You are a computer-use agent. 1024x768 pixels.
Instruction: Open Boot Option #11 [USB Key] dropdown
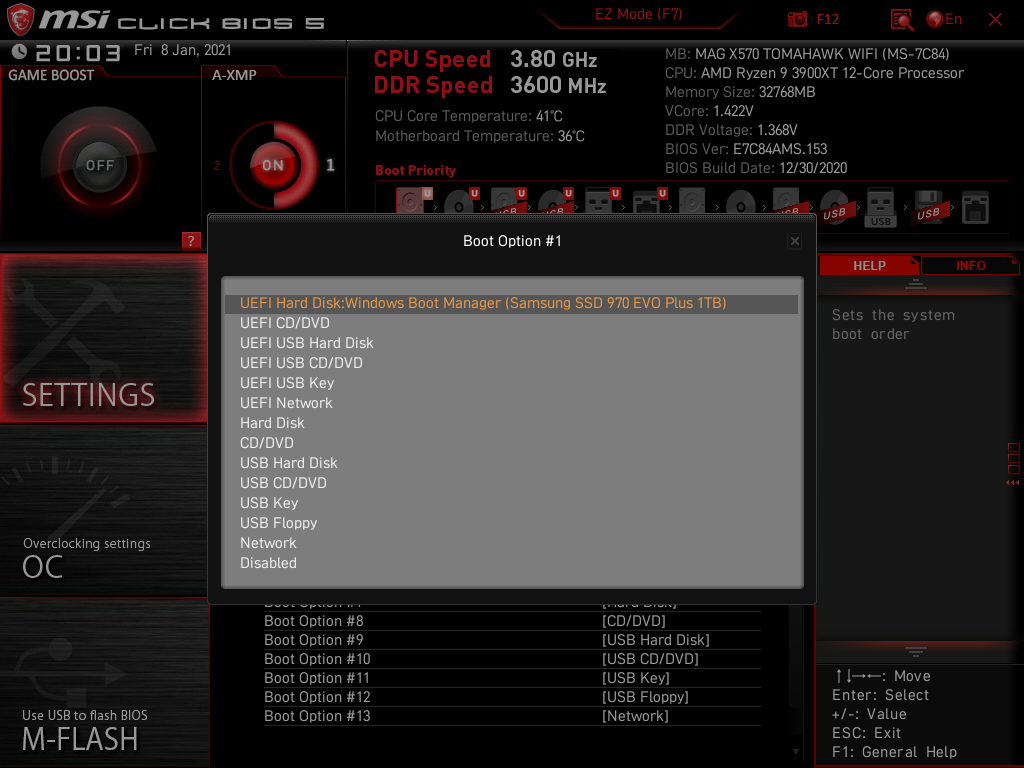click(x=512, y=678)
